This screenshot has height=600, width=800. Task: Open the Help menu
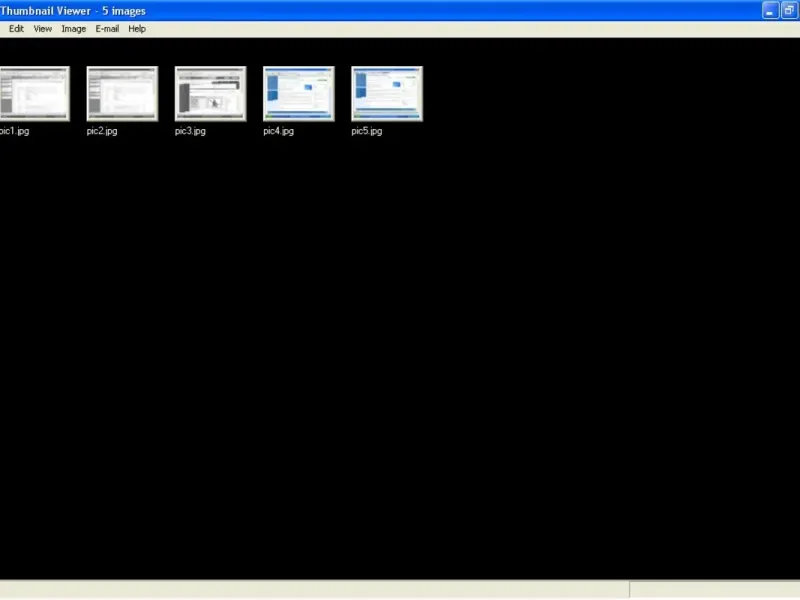coord(137,29)
